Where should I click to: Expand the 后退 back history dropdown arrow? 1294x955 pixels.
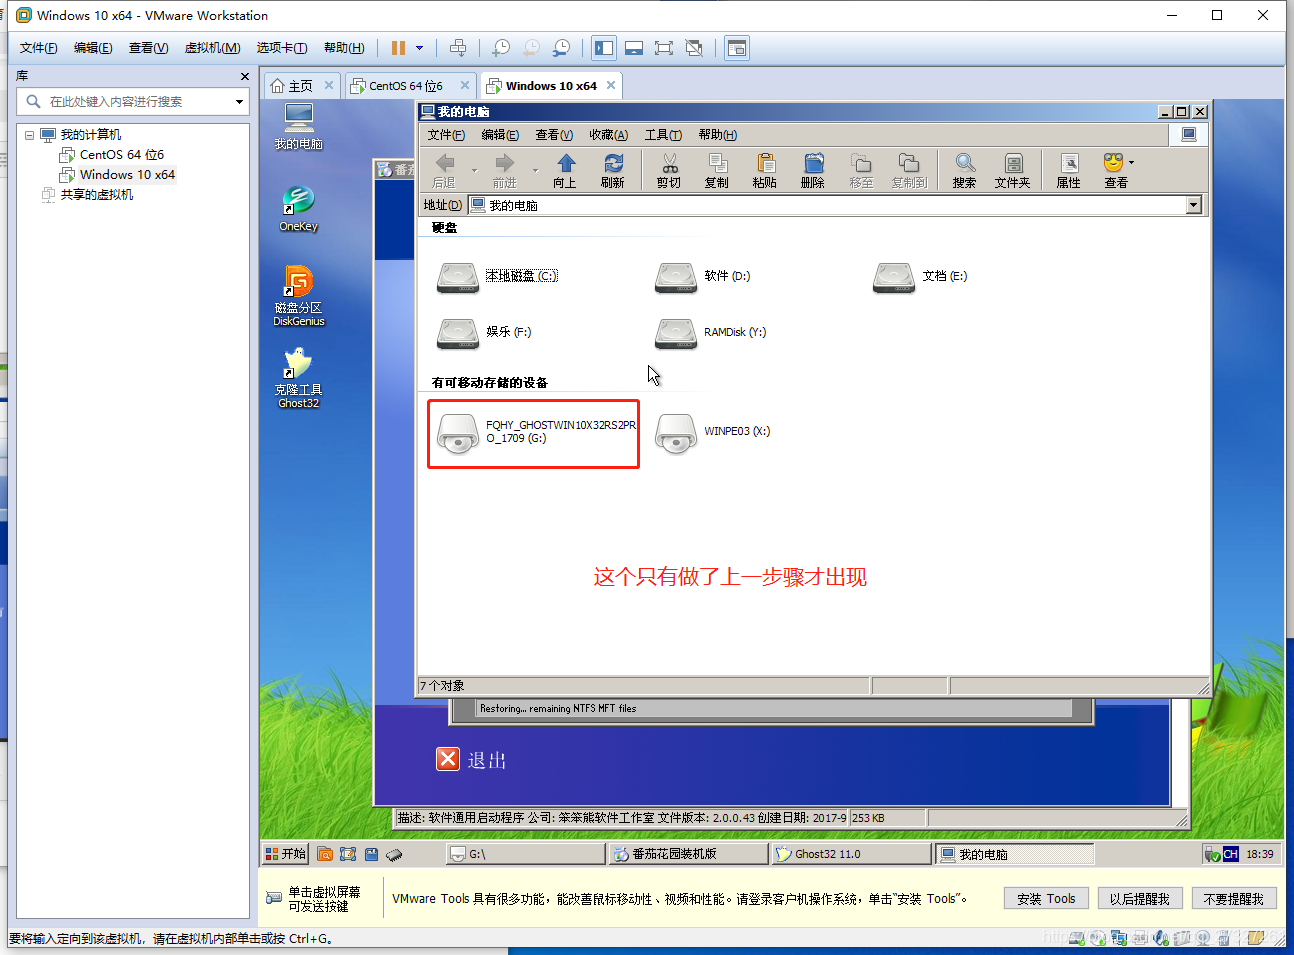tap(474, 171)
